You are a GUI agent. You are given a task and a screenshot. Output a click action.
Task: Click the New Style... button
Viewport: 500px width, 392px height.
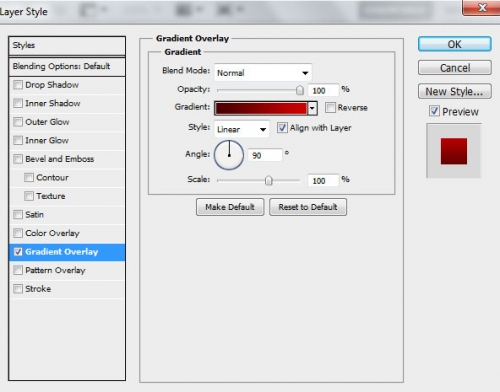coord(455,91)
